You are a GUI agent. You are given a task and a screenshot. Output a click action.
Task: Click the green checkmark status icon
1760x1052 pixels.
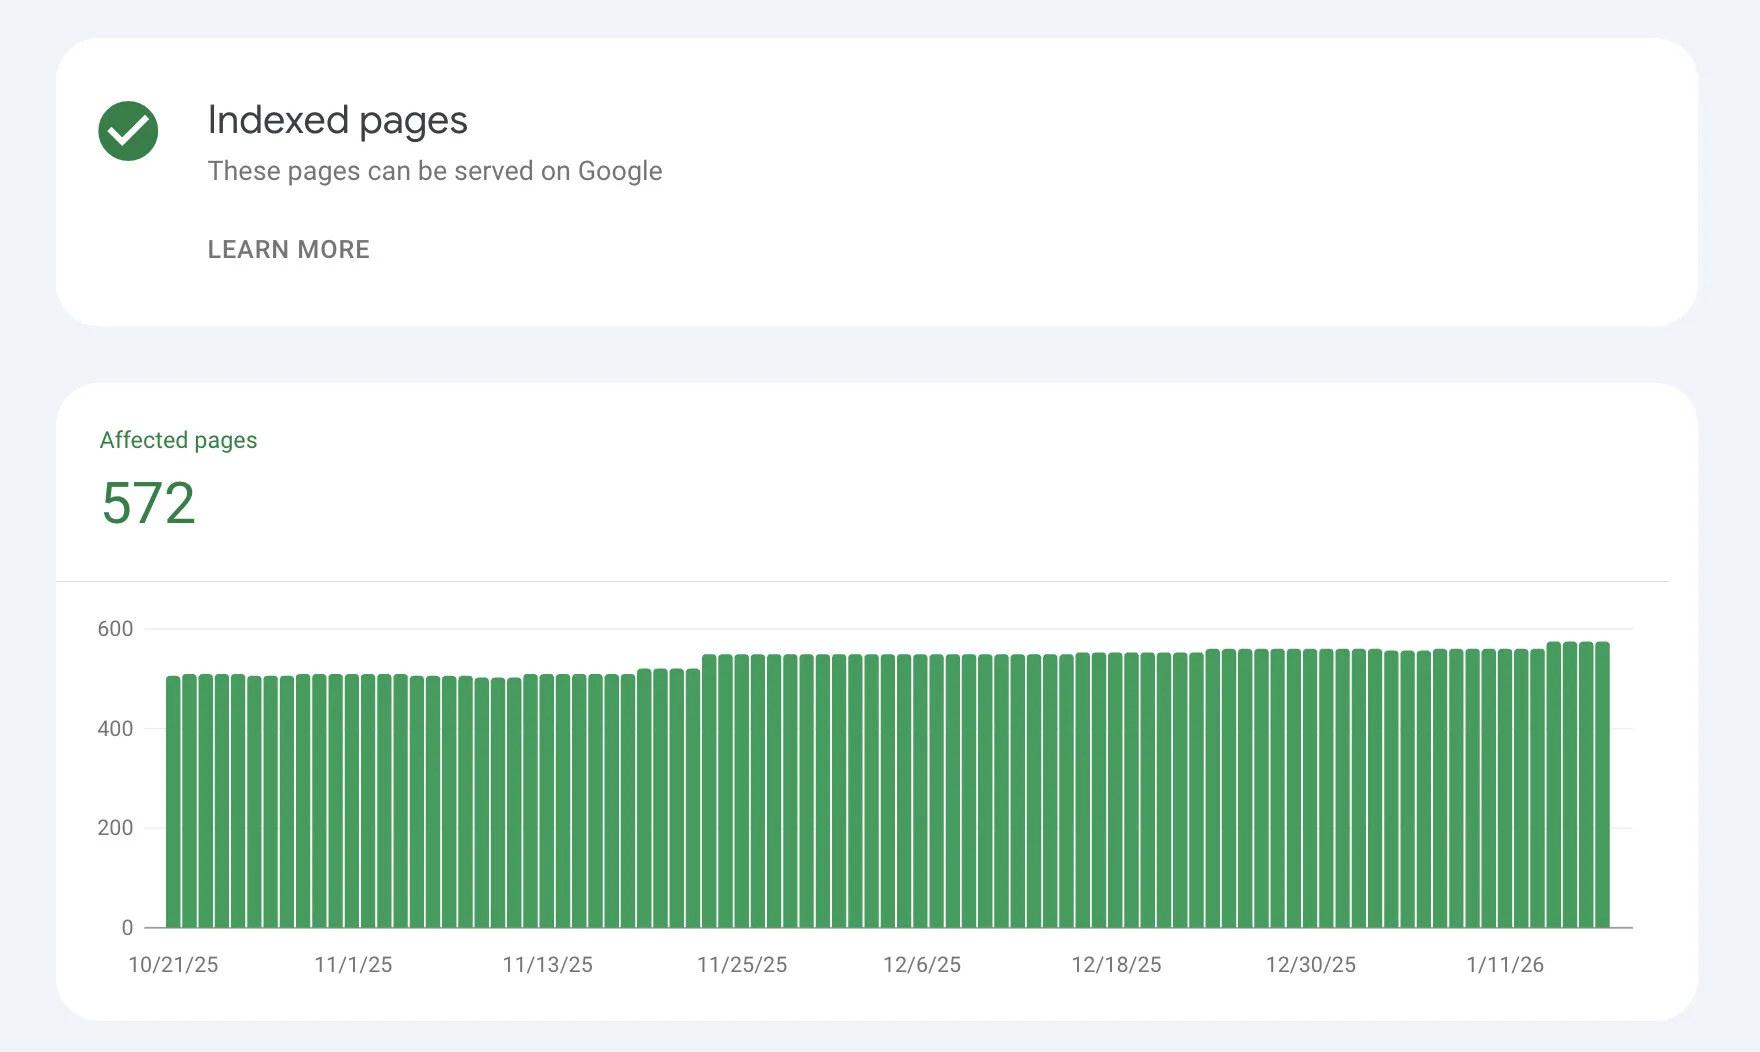point(128,131)
